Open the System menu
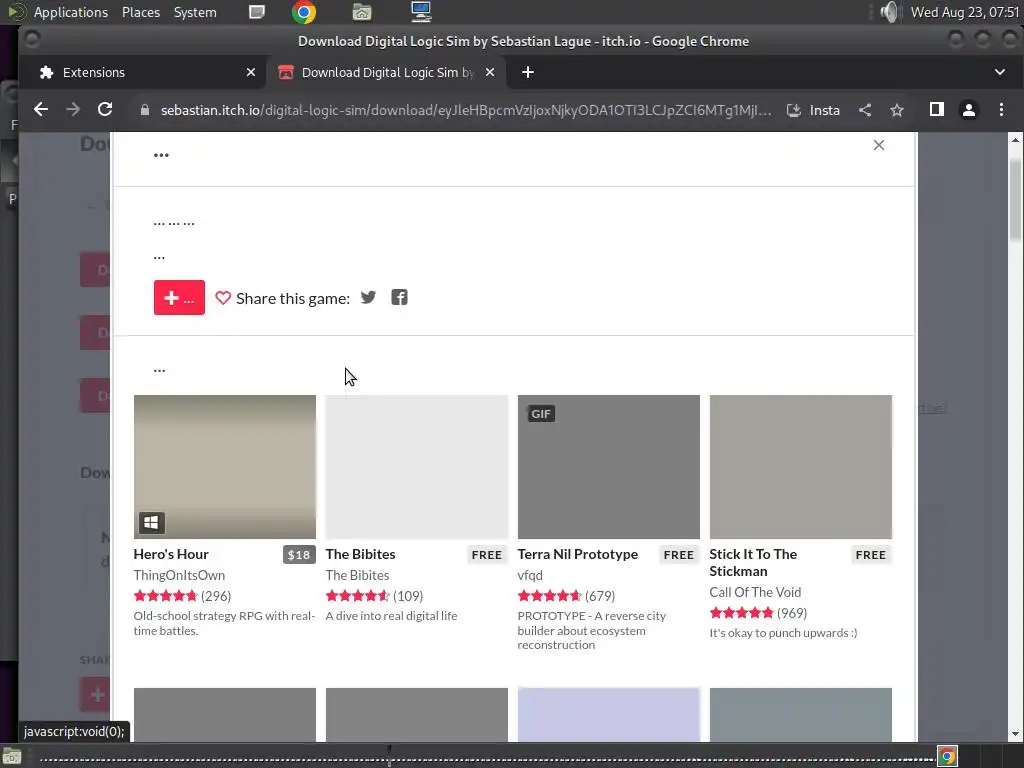Image resolution: width=1024 pixels, height=768 pixels. click(195, 12)
